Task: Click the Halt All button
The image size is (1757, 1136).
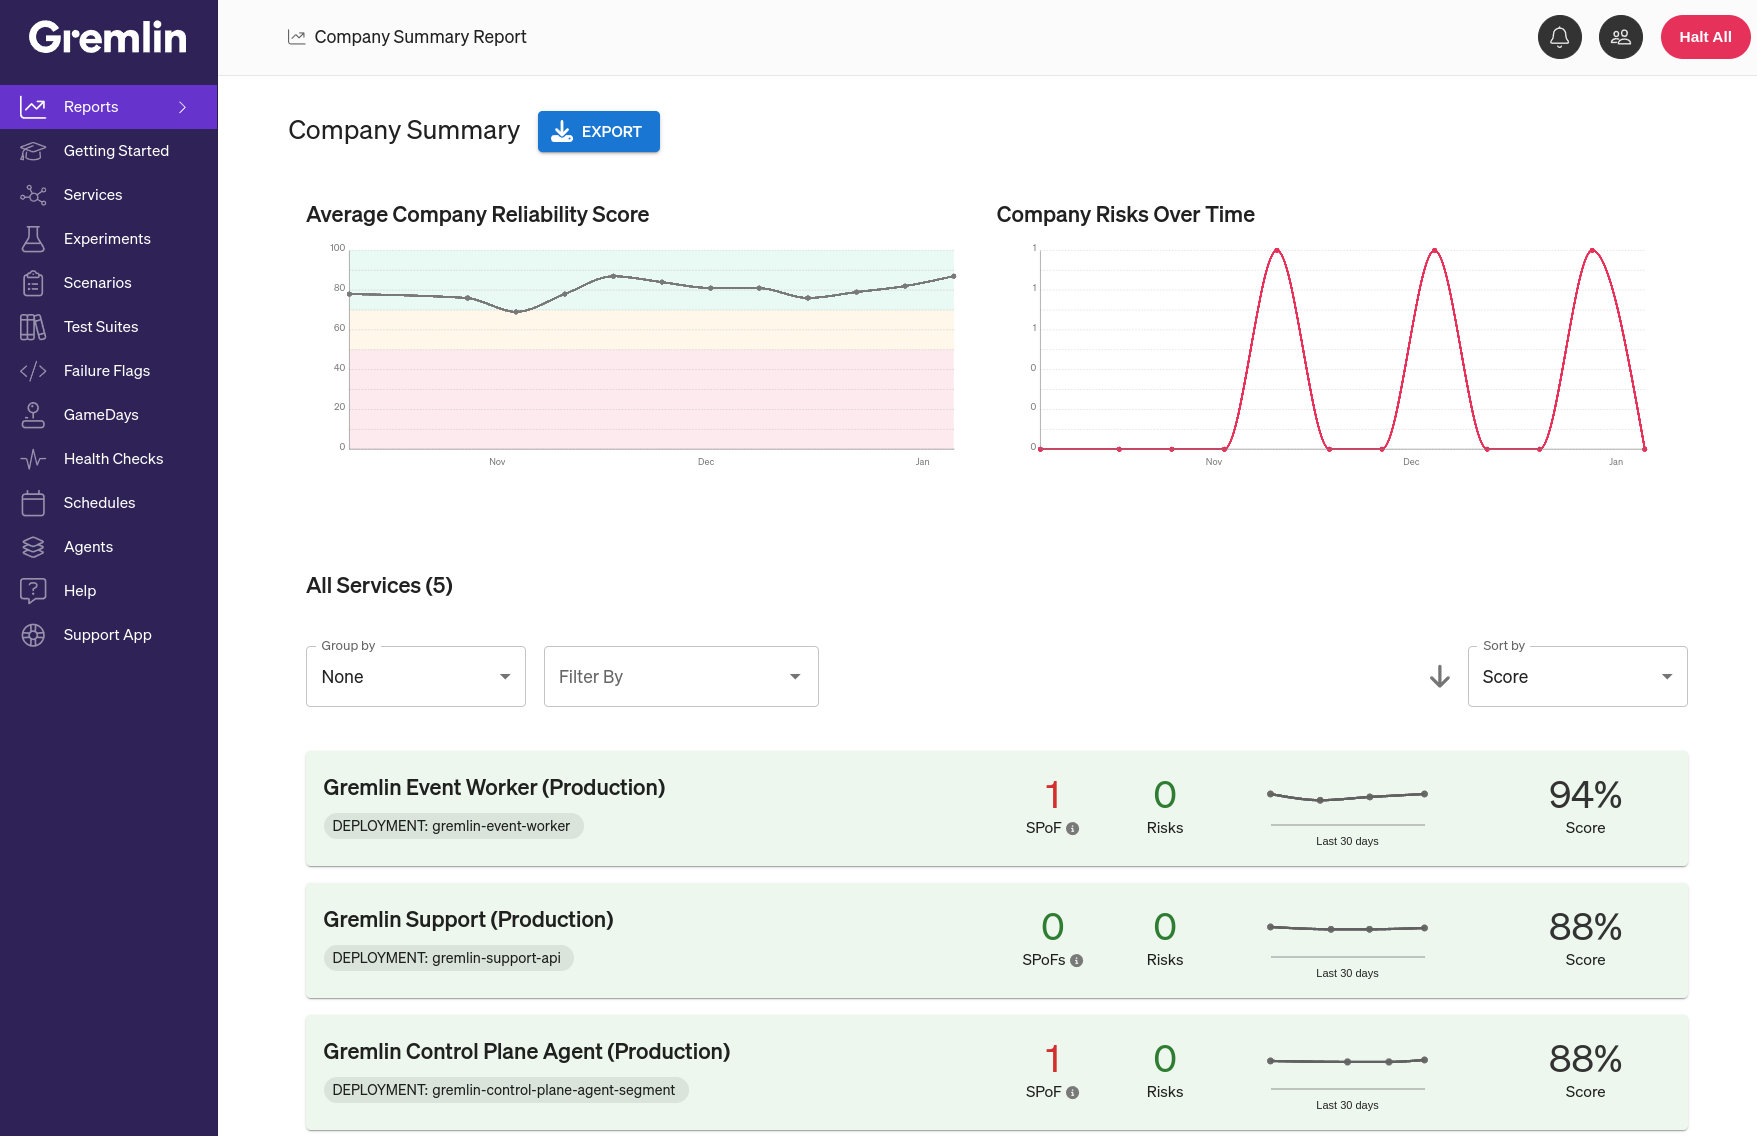Action: click(x=1705, y=37)
